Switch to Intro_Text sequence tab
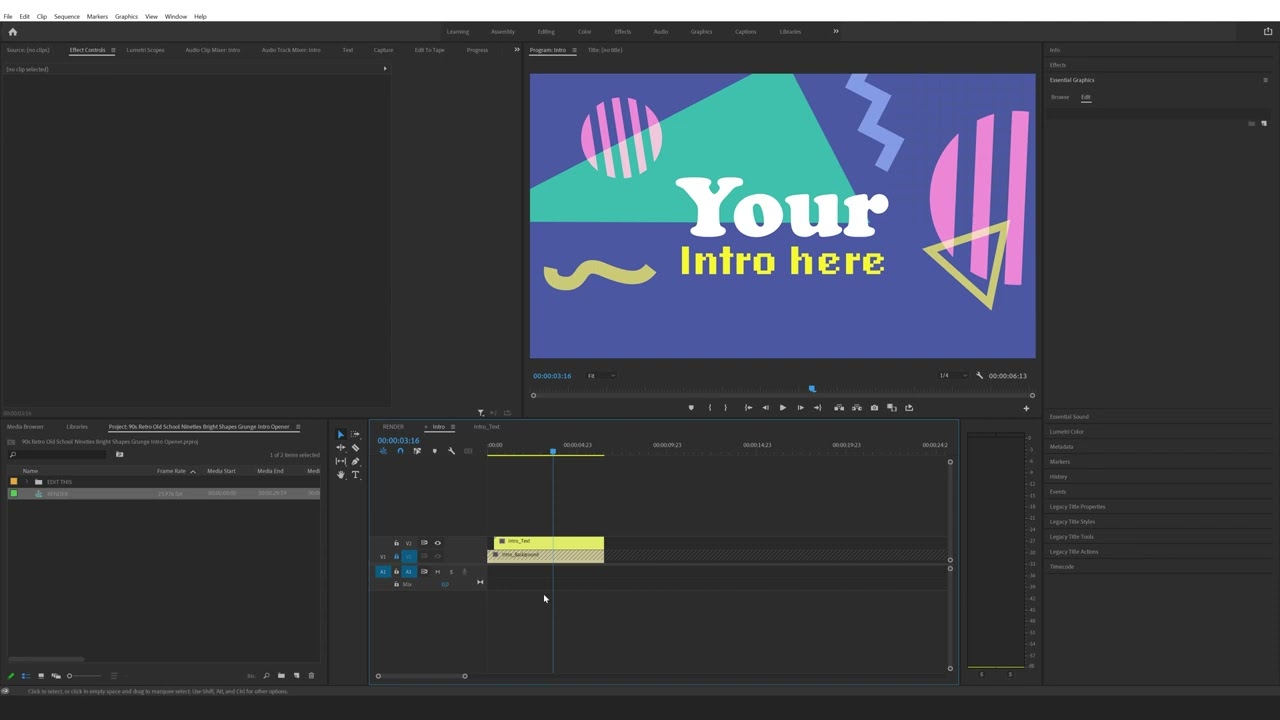This screenshot has width=1280, height=720. pyautogui.click(x=486, y=427)
